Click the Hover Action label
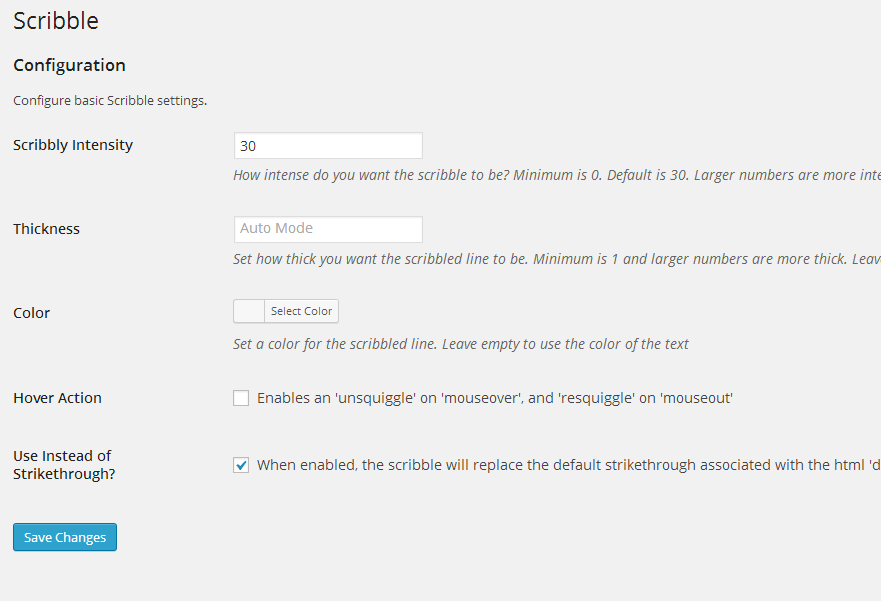Viewport: 881px width, 601px height. click(57, 398)
